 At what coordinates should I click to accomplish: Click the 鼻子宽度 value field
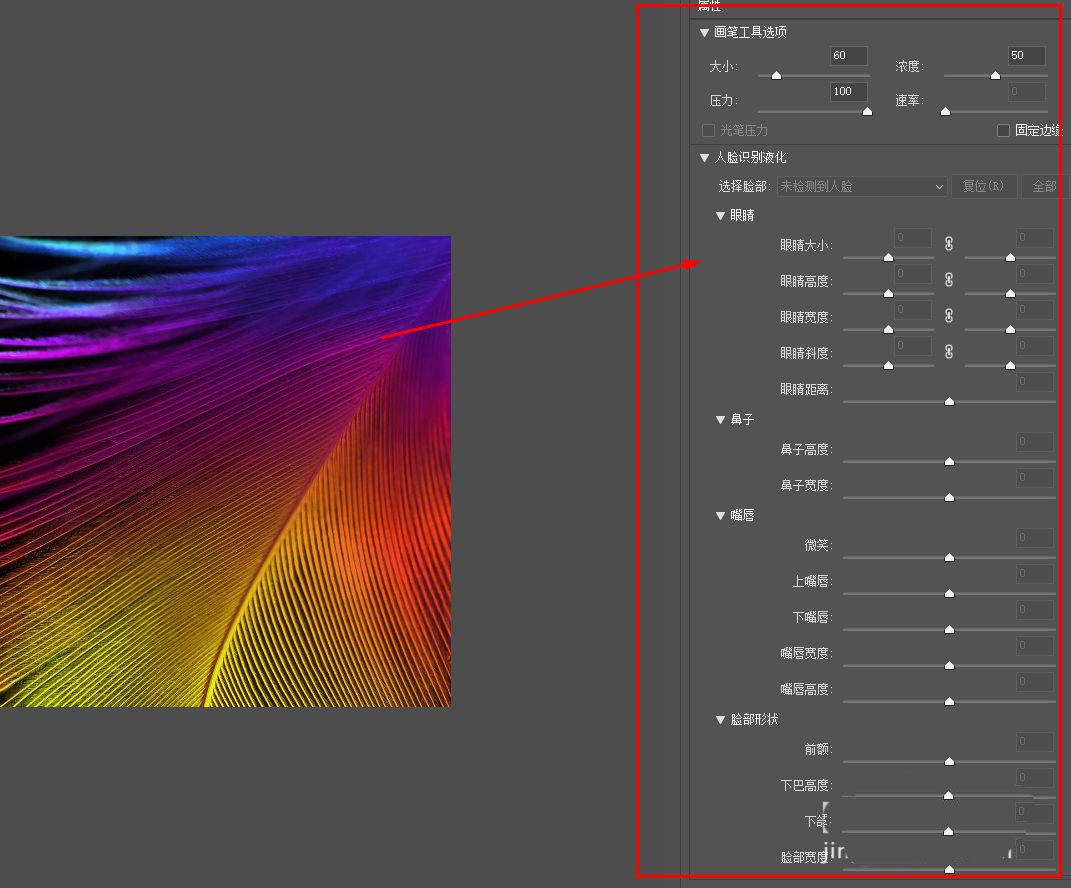point(1035,477)
